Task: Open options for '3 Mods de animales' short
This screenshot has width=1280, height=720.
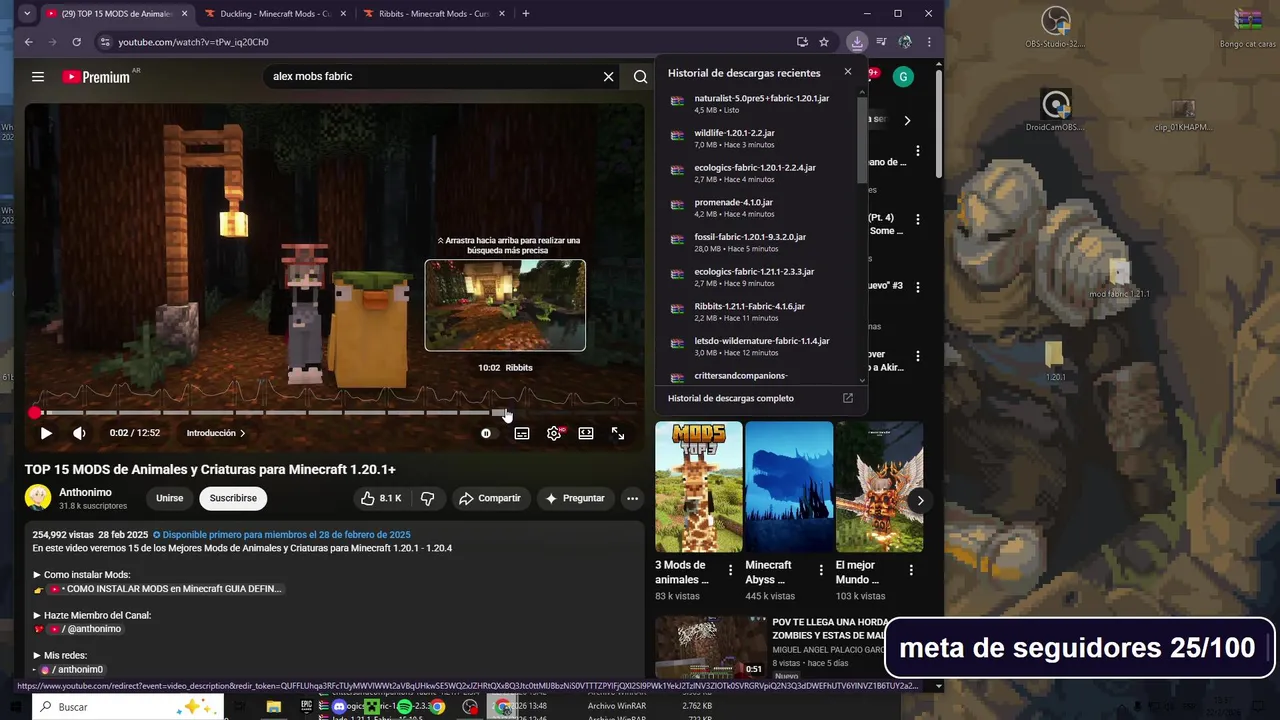Action: (730, 570)
